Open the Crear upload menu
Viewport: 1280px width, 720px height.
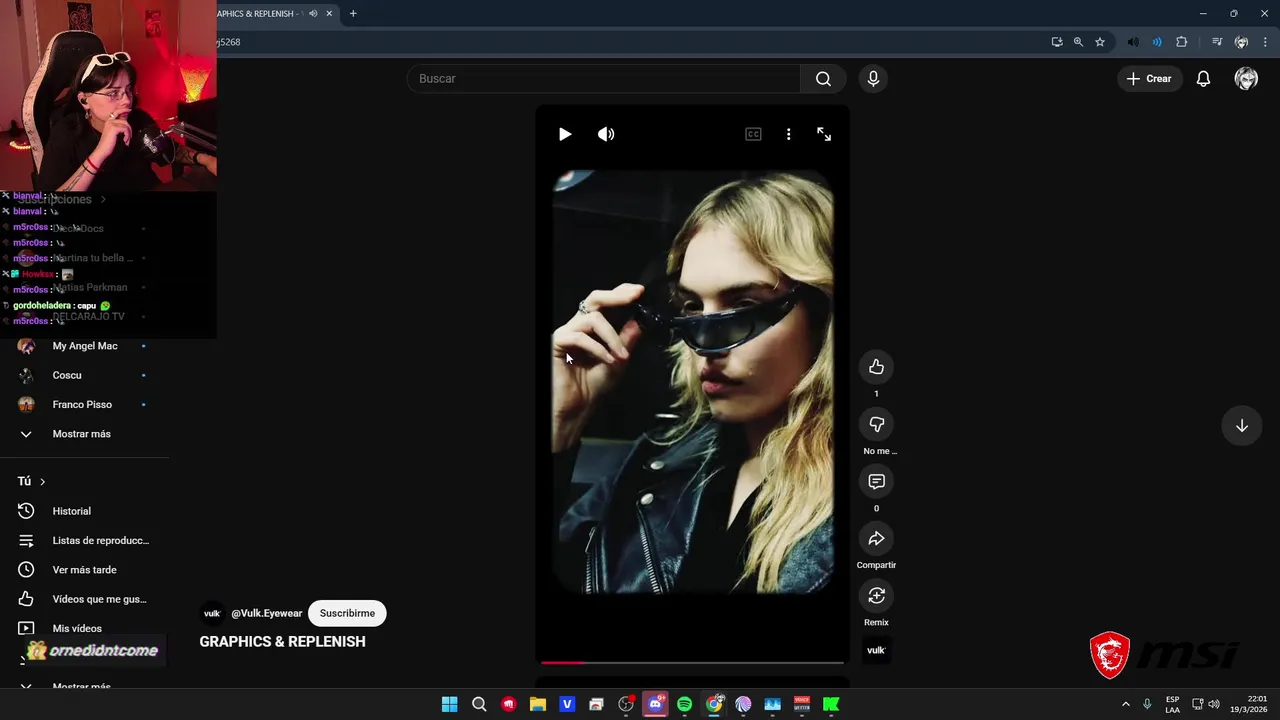tap(1149, 78)
